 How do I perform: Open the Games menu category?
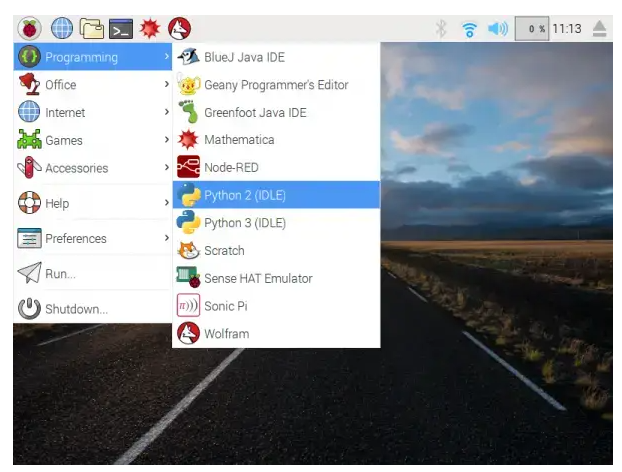[x=92, y=140]
